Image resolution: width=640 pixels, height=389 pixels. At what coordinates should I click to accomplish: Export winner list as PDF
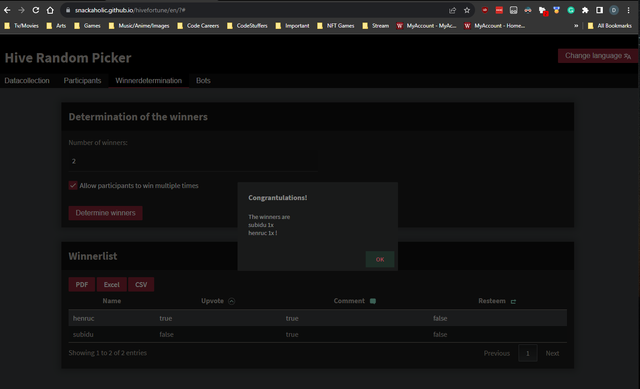pyautogui.click(x=82, y=285)
